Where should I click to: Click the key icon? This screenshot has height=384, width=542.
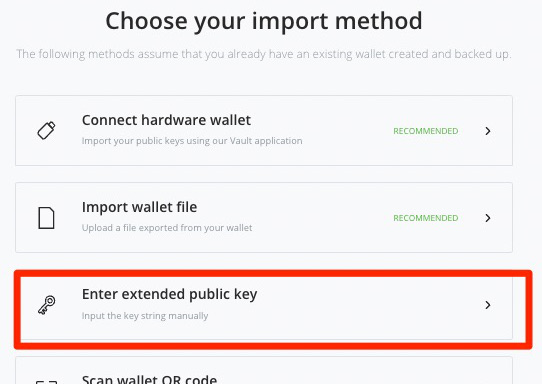coord(47,305)
